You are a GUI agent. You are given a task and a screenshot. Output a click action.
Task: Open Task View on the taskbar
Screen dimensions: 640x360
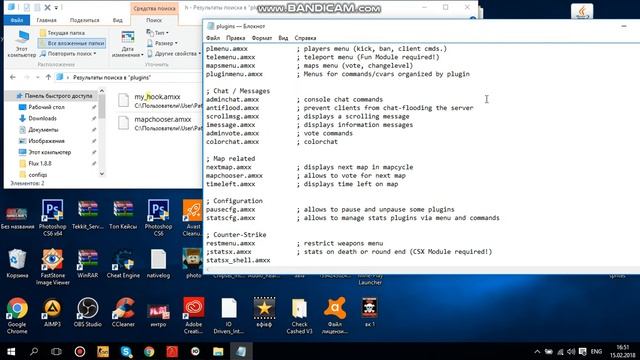pyautogui.click(x=57, y=351)
